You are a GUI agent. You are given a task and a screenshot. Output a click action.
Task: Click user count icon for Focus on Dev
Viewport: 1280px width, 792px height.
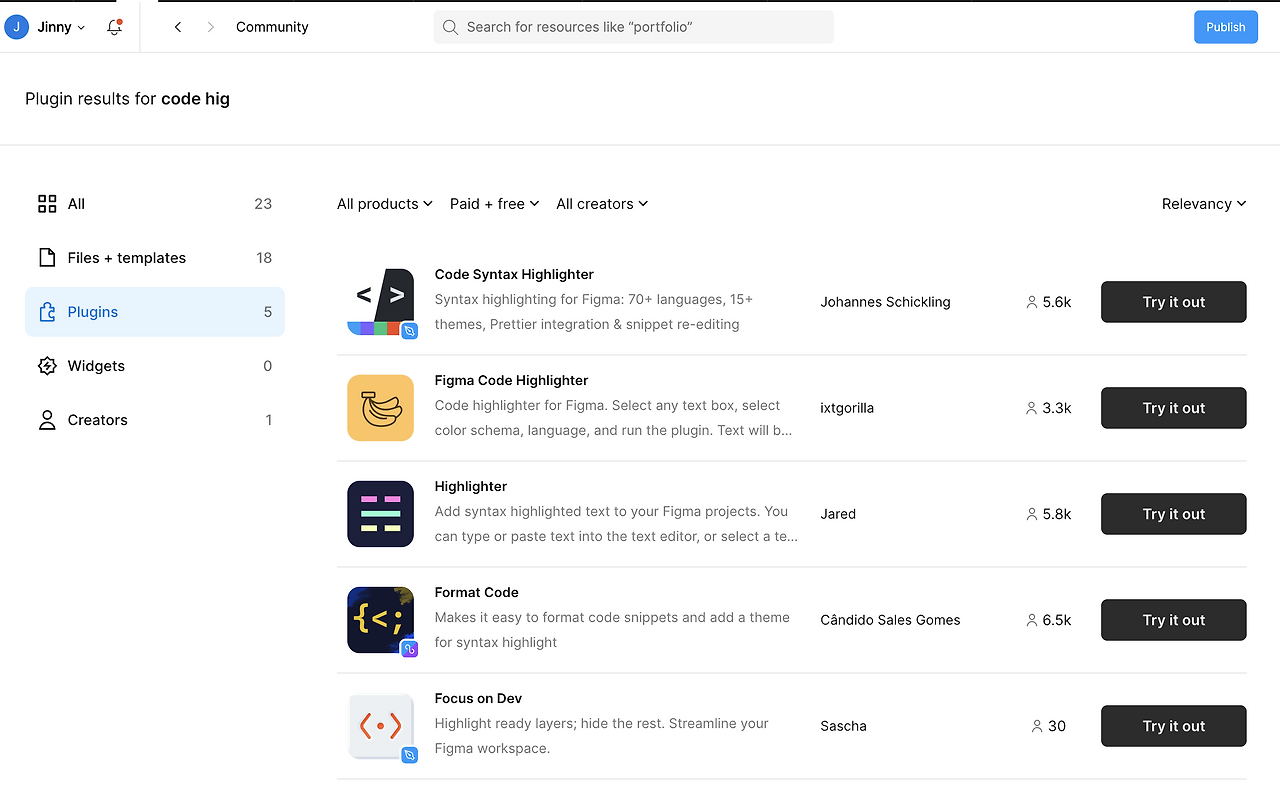click(1038, 726)
